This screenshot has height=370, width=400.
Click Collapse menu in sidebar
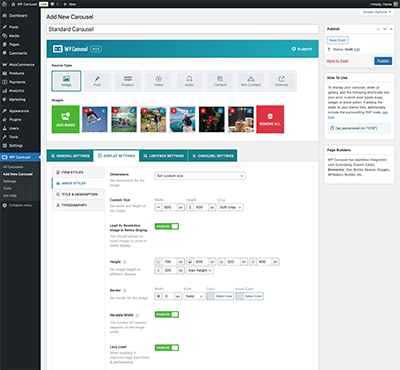pos(17,205)
